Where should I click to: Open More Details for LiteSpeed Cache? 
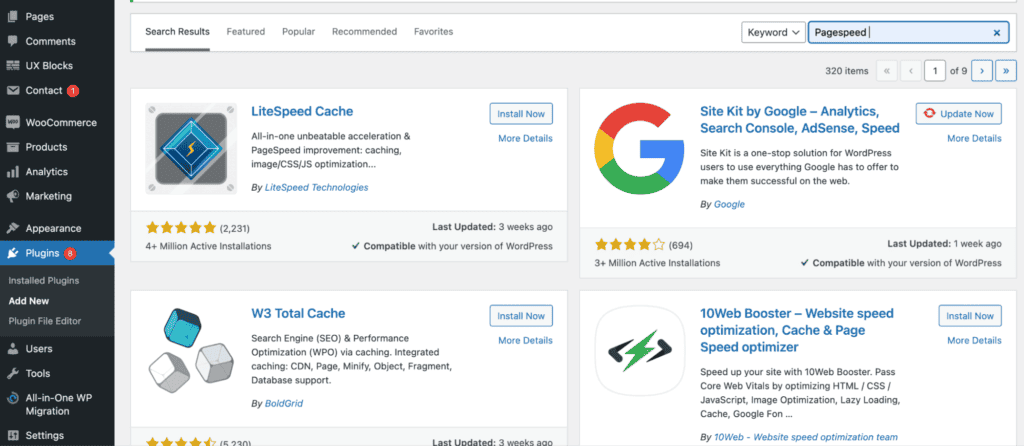(525, 138)
